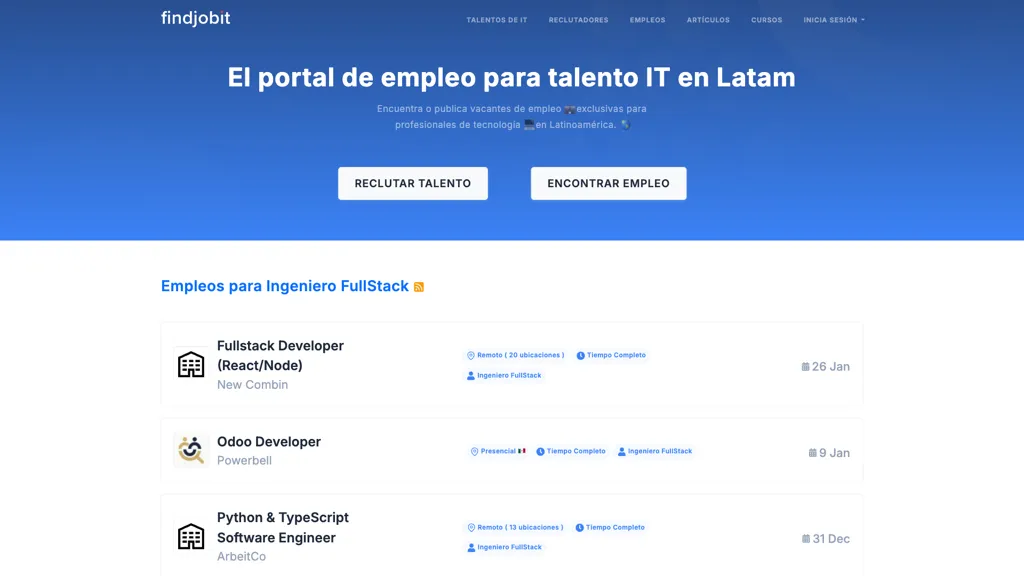Click the findjobit logo
Image resolution: width=1024 pixels, height=576 pixels.
coord(195,17)
